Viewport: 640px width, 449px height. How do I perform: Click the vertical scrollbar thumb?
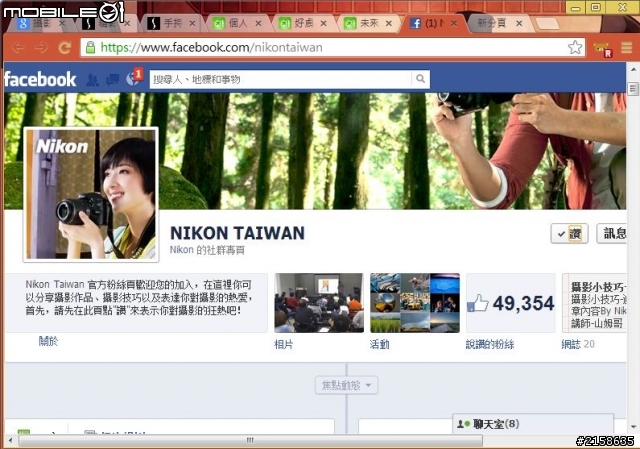tap(633, 89)
